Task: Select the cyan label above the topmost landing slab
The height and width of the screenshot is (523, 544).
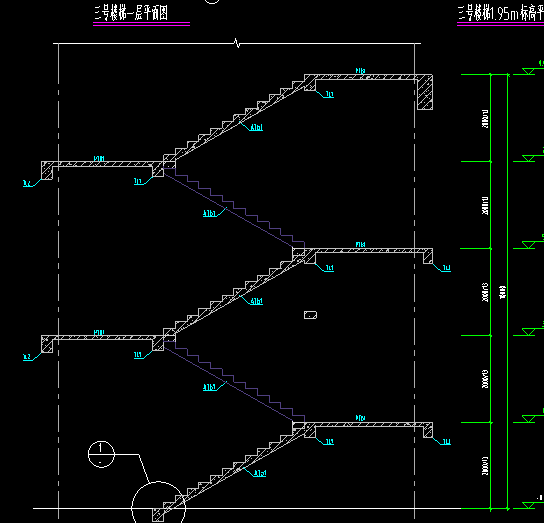Action: [360, 71]
